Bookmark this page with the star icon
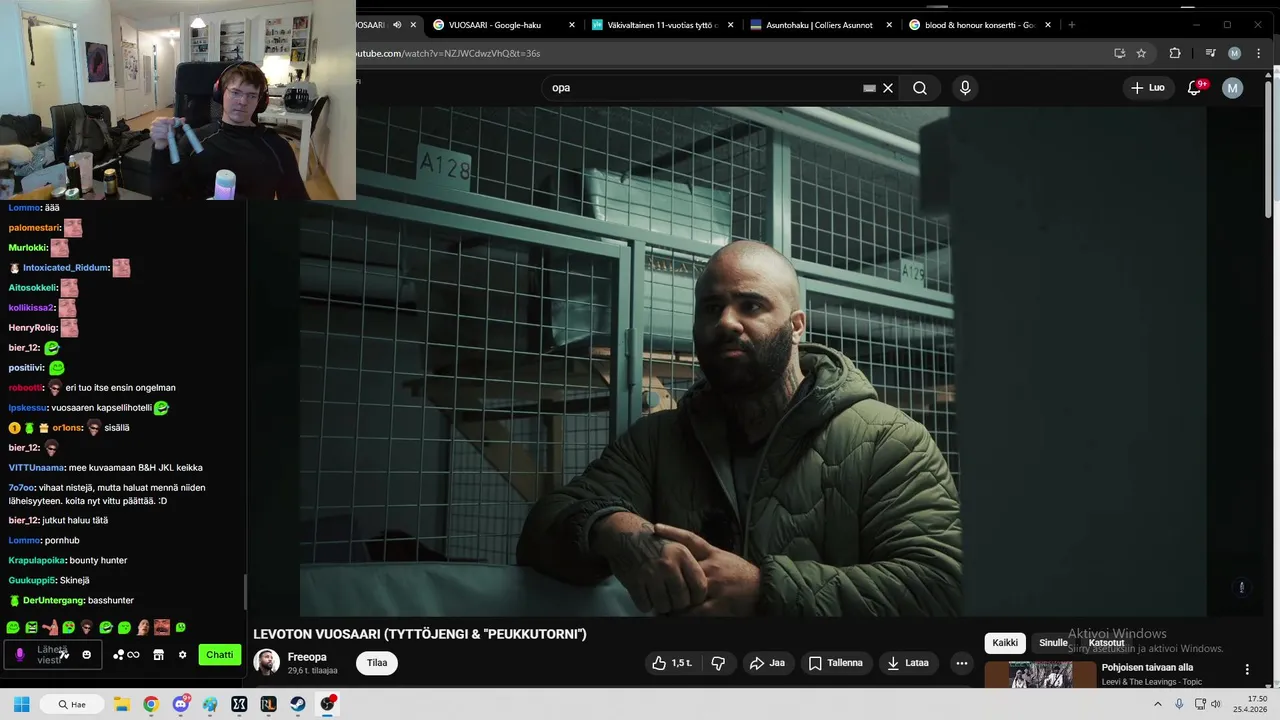Screen dimensions: 1280x720 1141,53
